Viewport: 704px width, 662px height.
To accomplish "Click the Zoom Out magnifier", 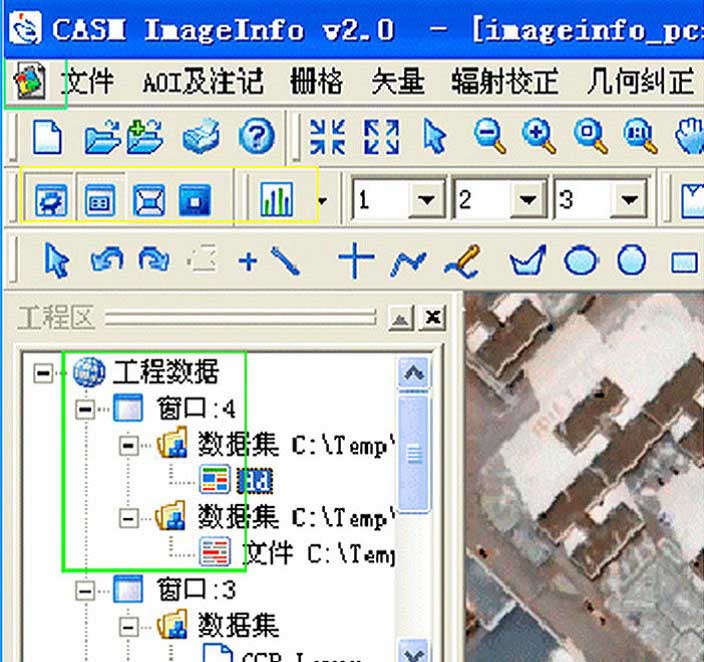I will [490, 136].
